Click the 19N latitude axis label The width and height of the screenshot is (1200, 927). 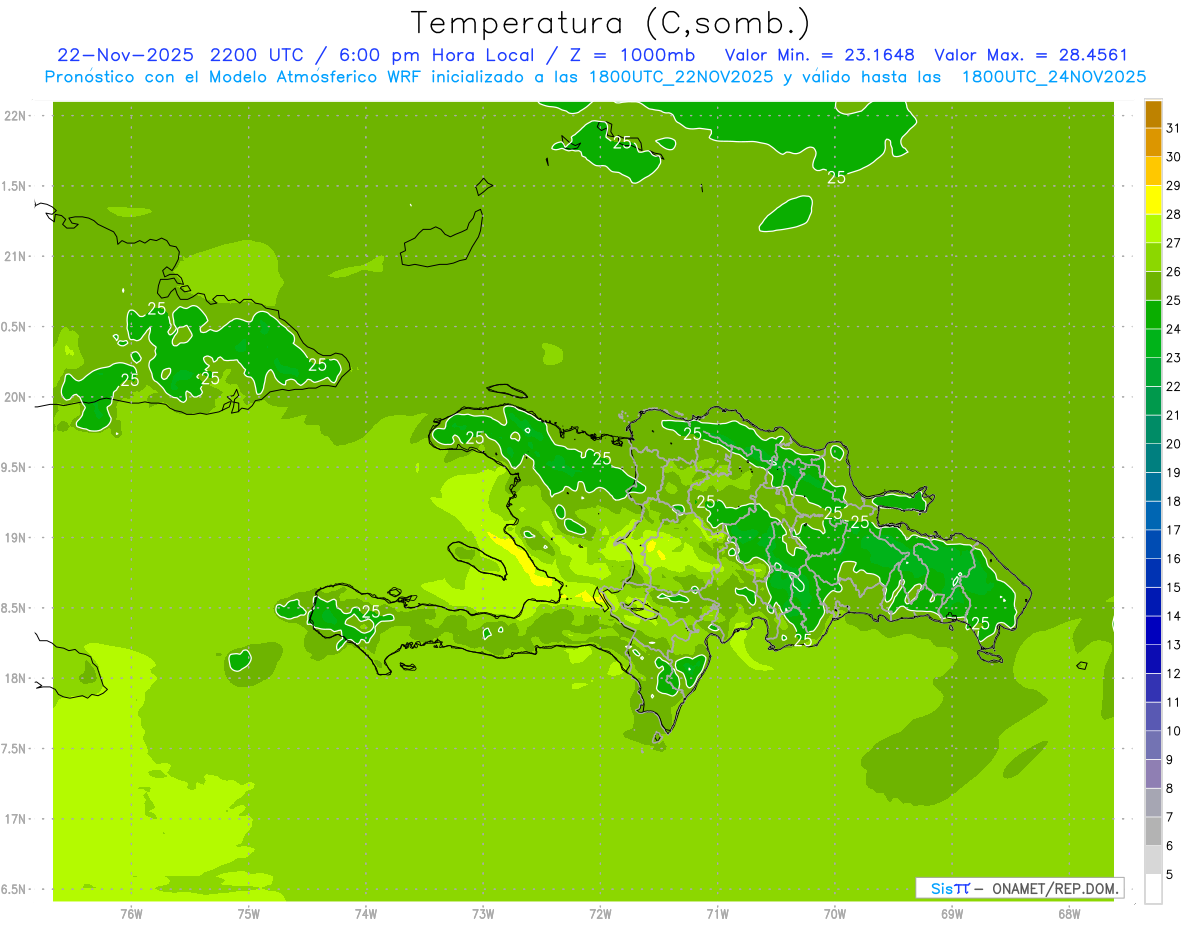pos(16,538)
